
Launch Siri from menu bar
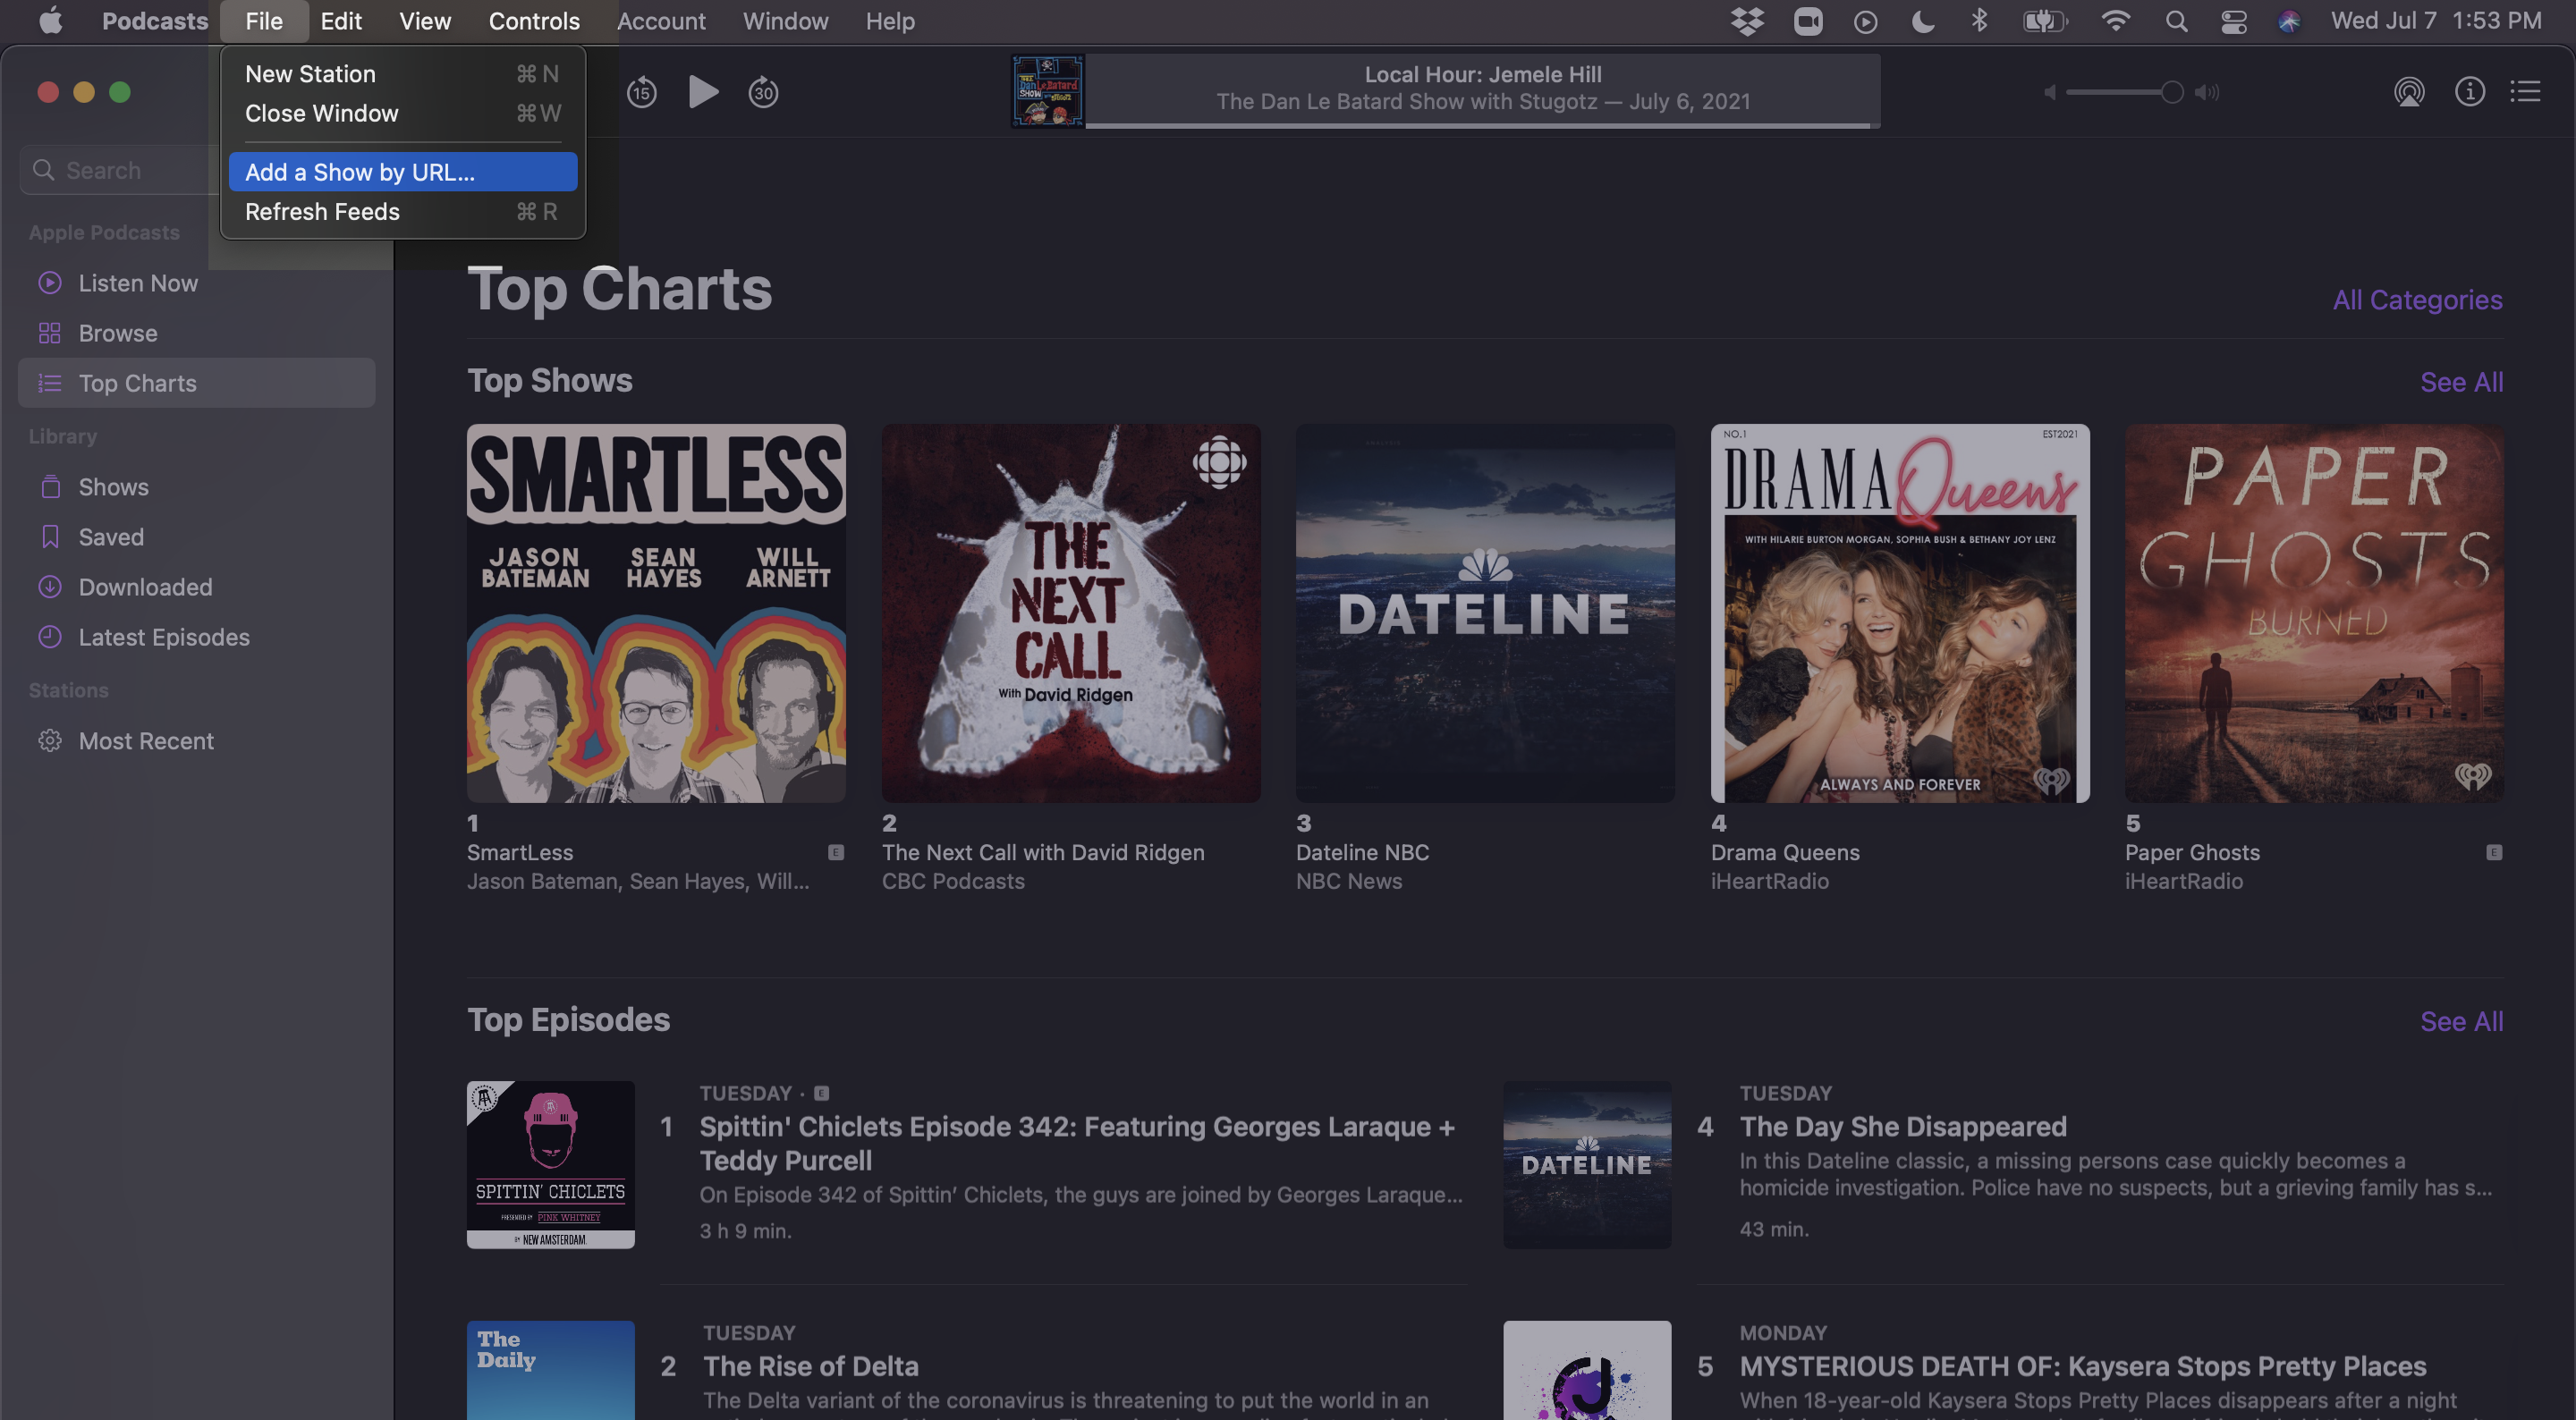[x=2288, y=21]
